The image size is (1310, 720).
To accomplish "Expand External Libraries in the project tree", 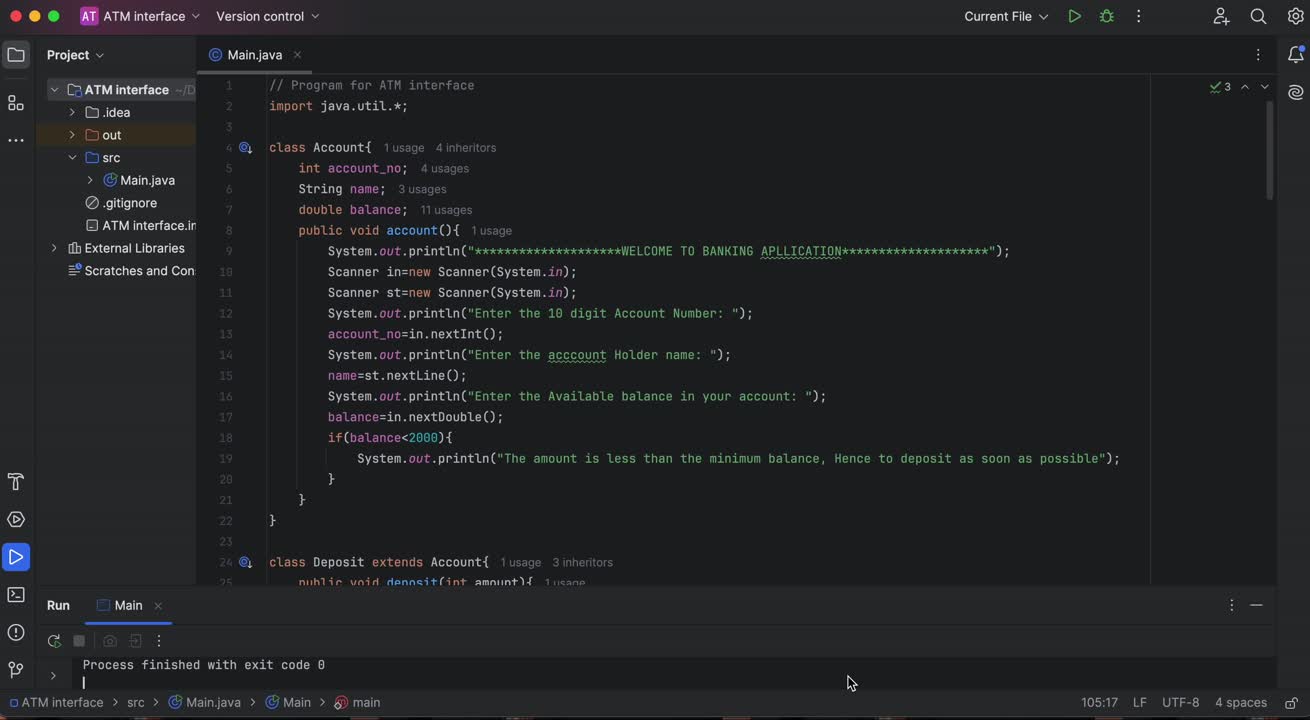I will click(x=54, y=248).
